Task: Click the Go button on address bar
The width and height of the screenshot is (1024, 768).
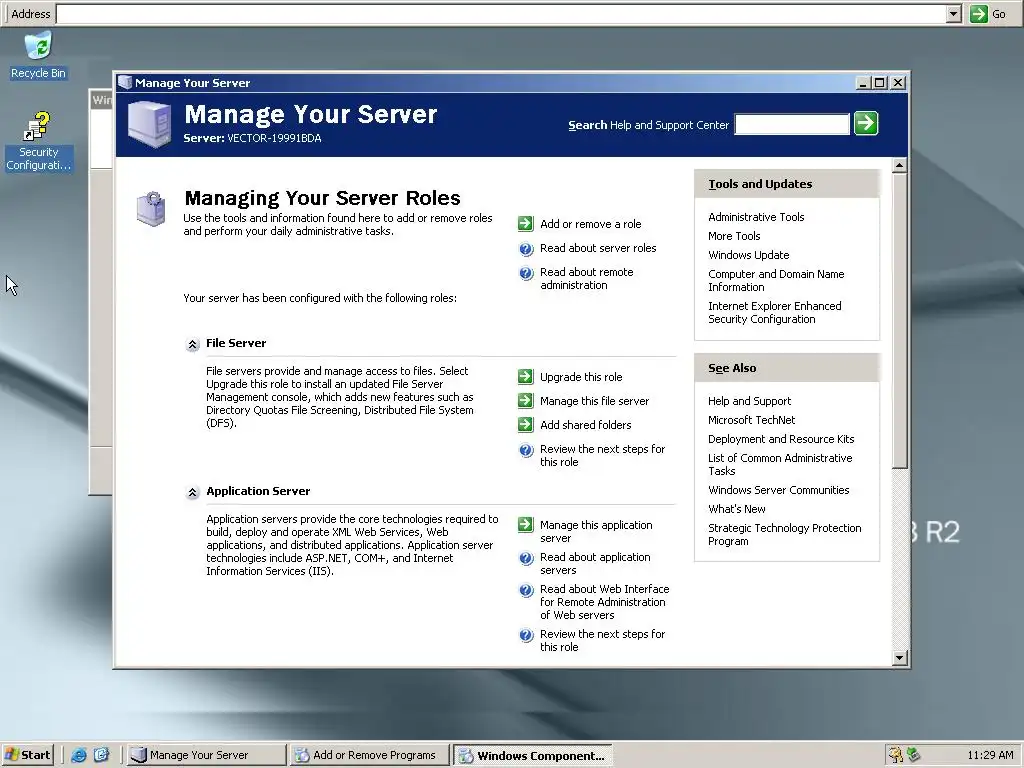Action: (988, 14)
